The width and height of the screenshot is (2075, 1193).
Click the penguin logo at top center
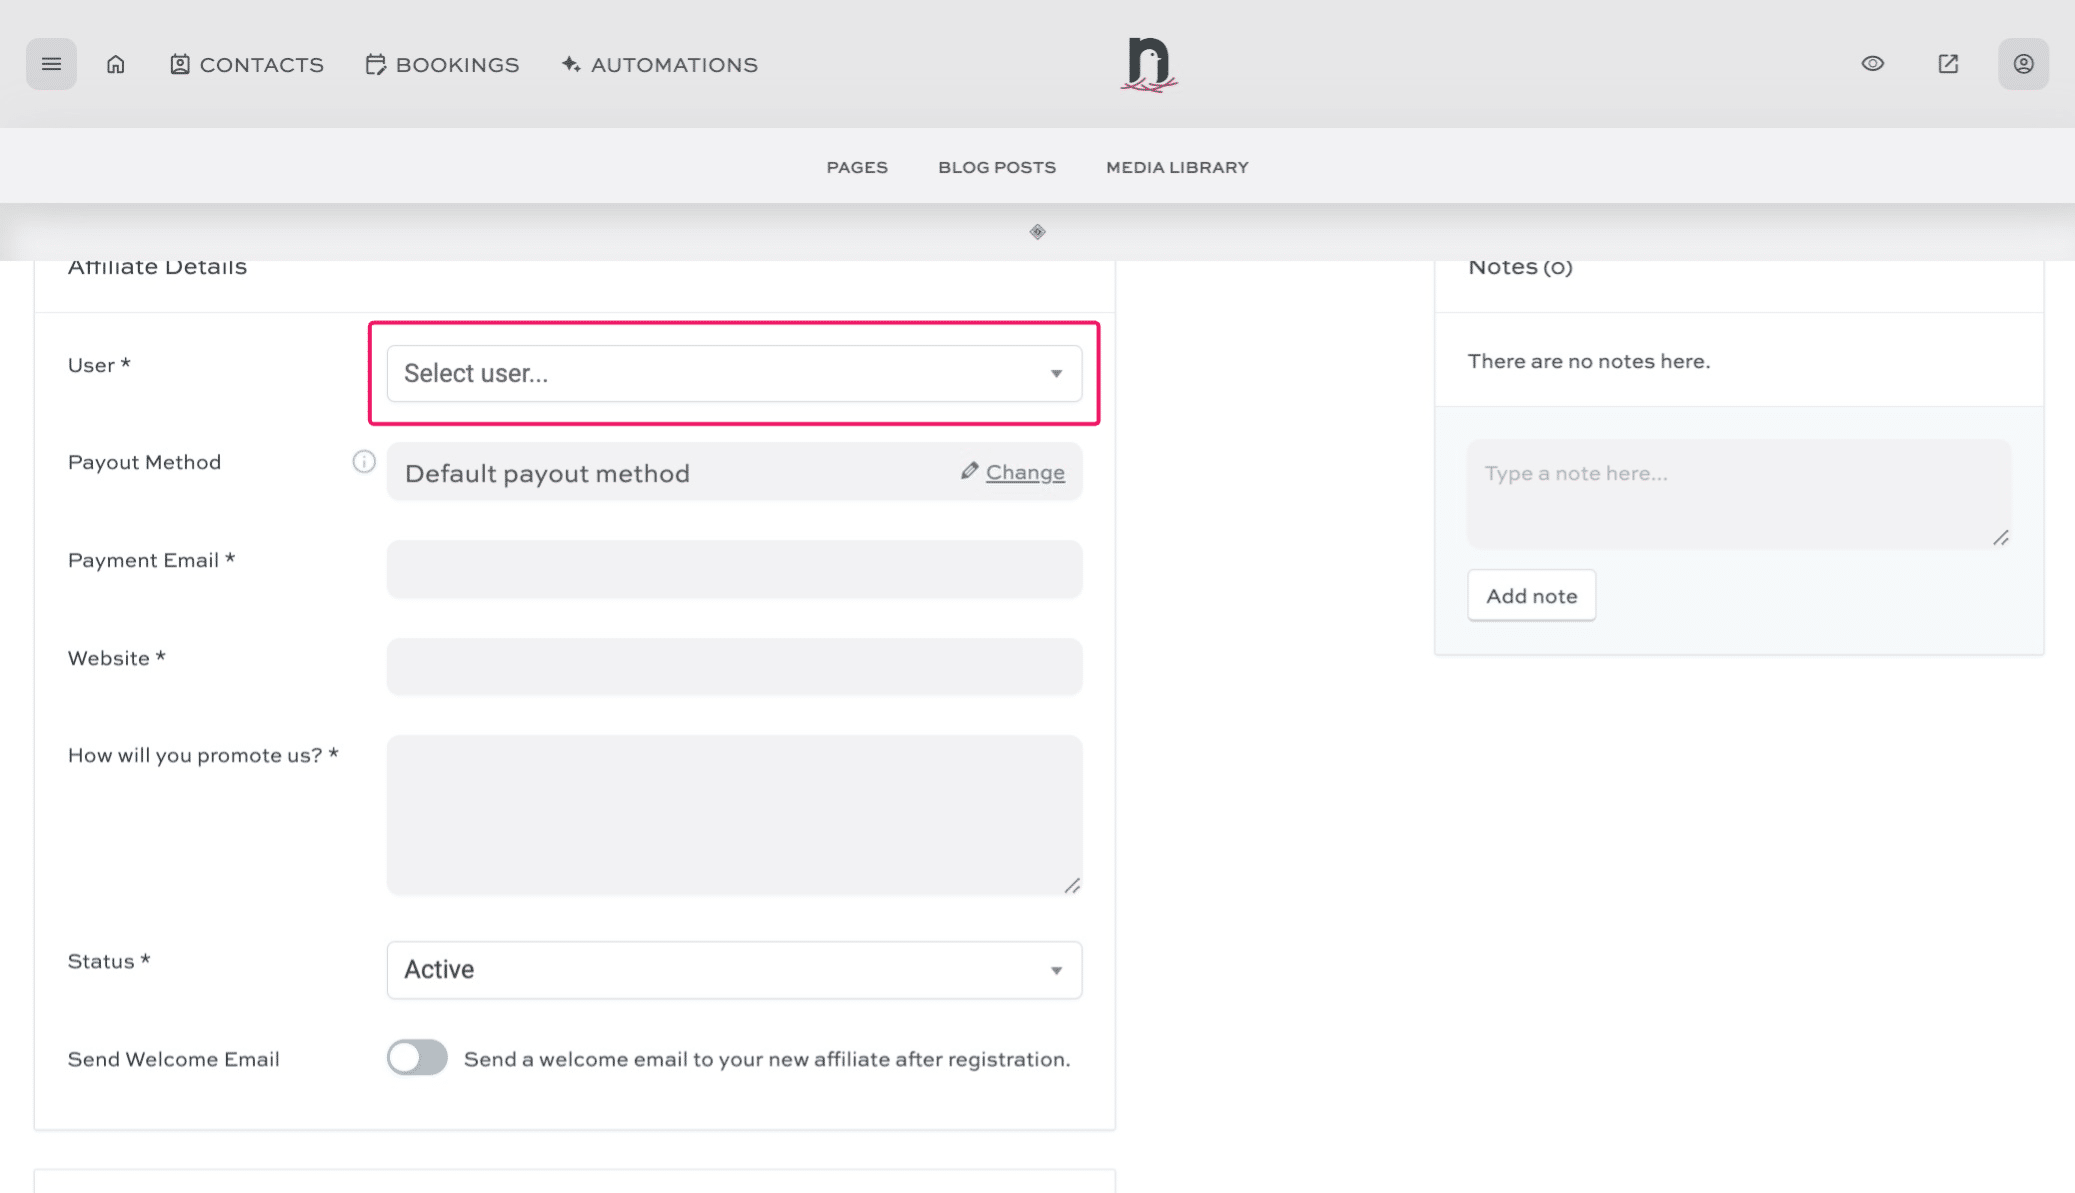[x=1150, y=63]
